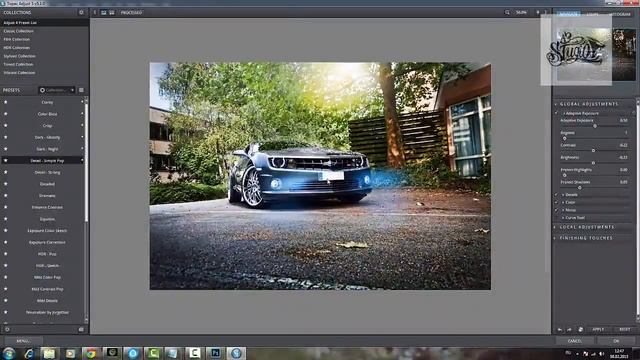The image size is (640, 360).
Task: Select the Classic Collection
Action: tap(19, 31)
